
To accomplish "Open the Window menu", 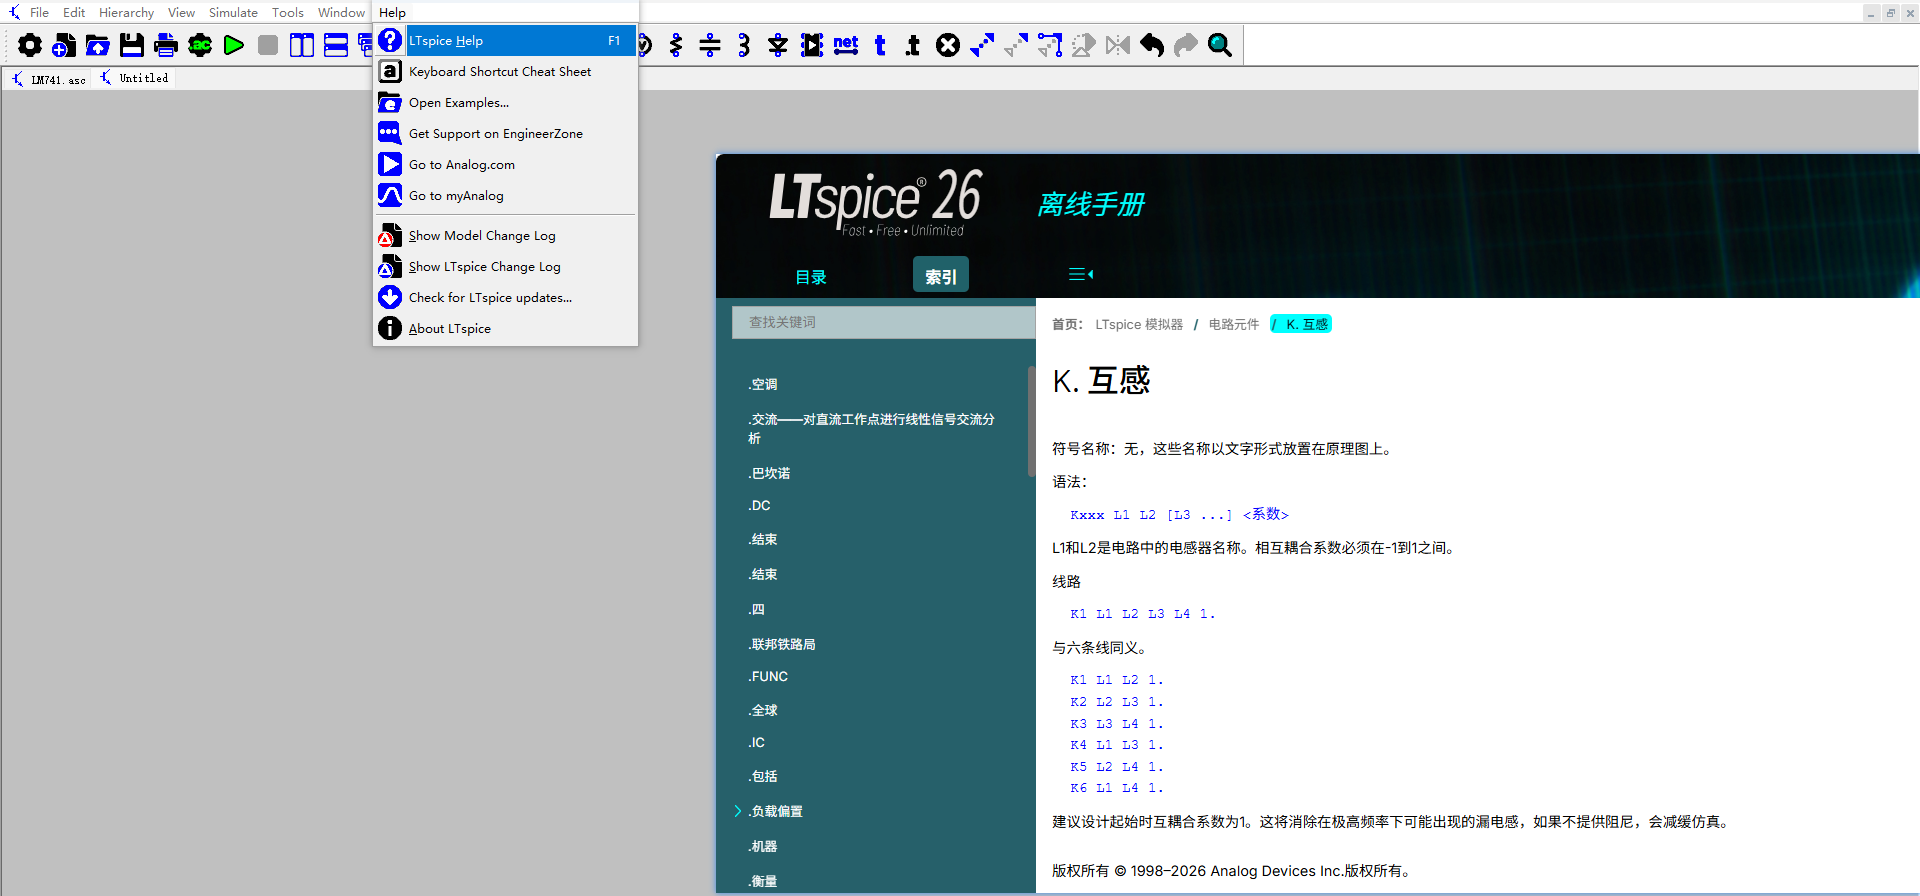I will point(341,12).
